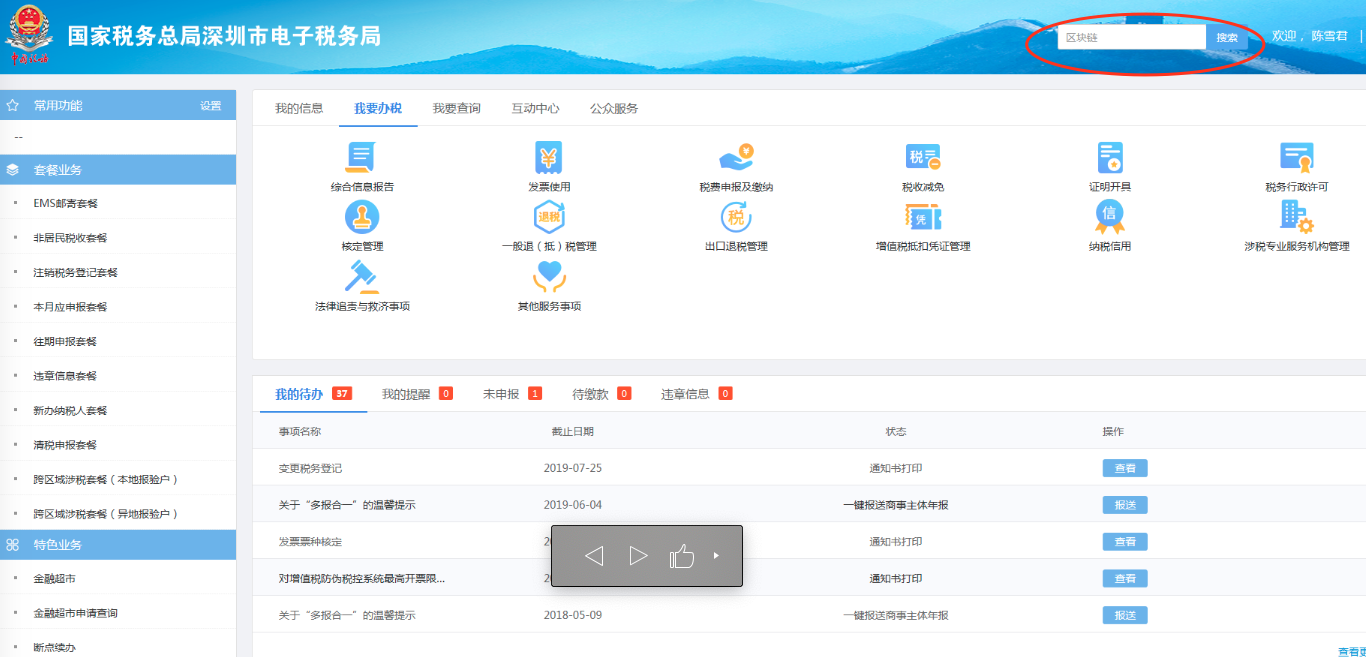This screenshot has width=1366, height=657.
Task: Open the EMS邮寄套餐 sidebar item
Action: coord(65,204)
